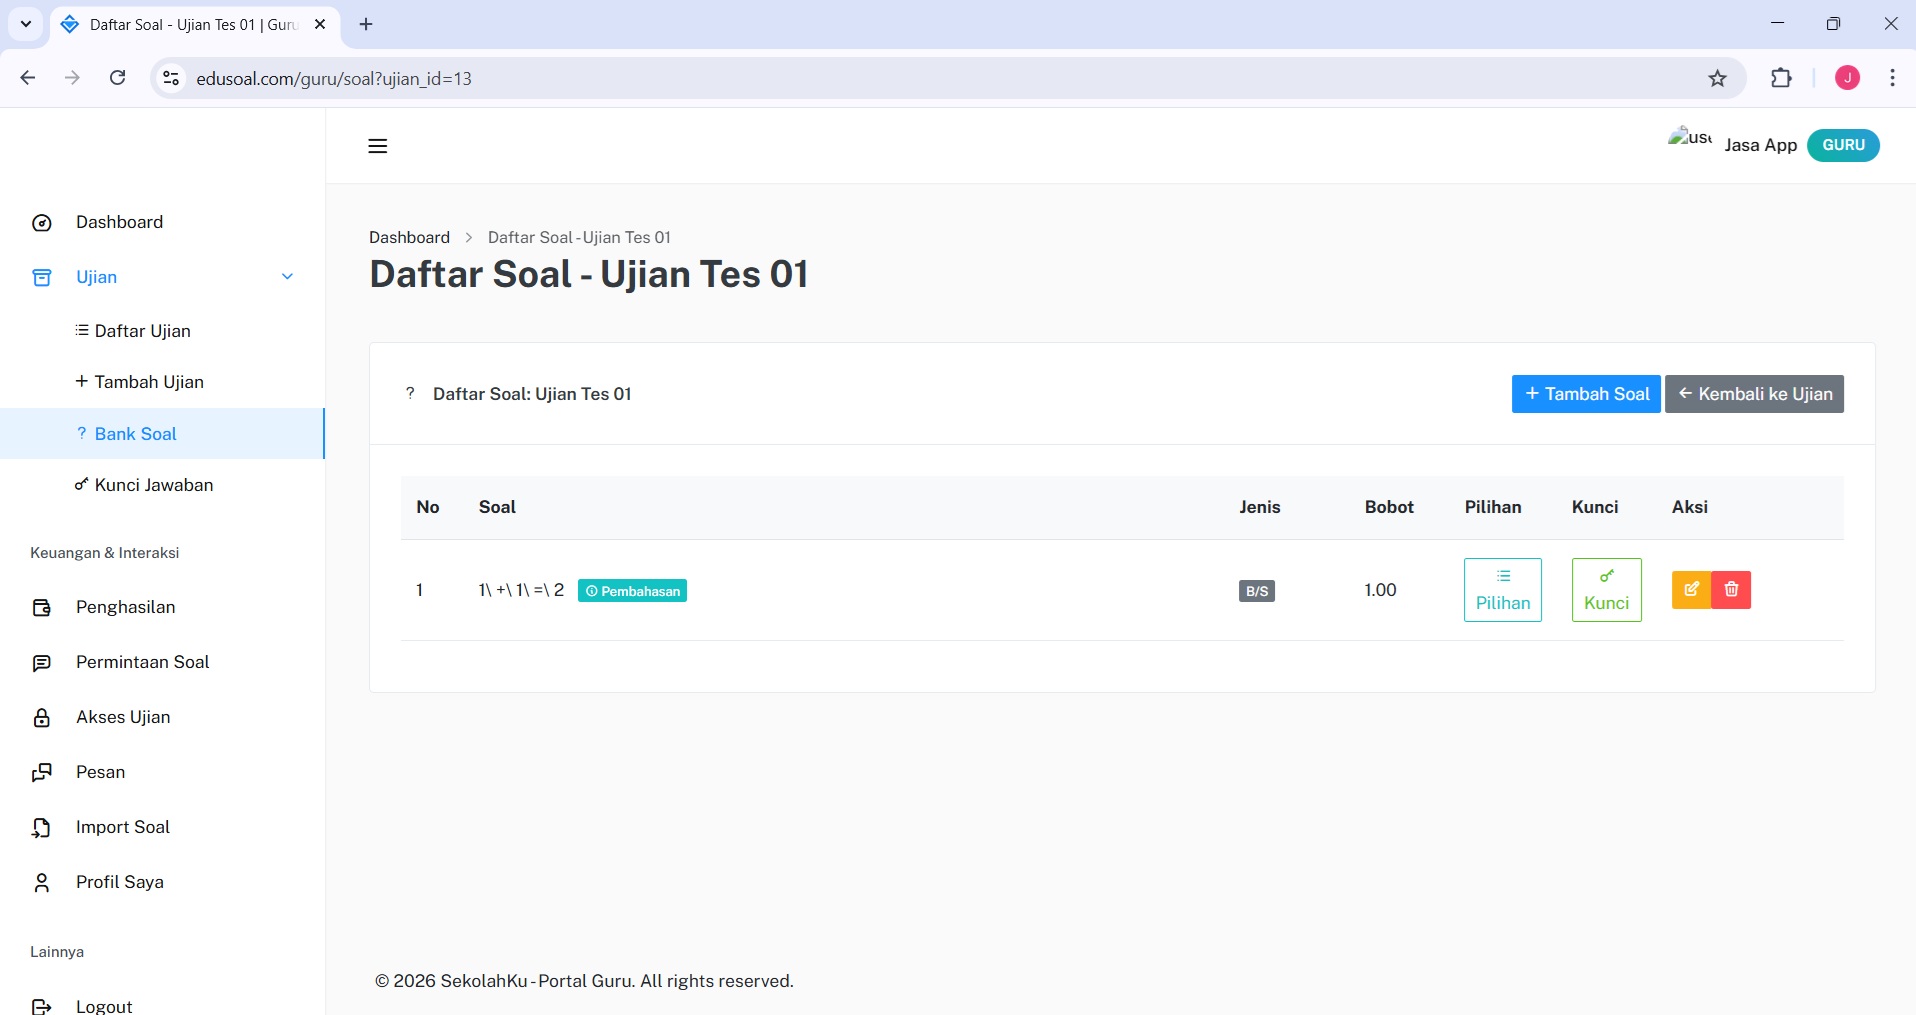The width and height of the screenshot is (1916, 1015).
Task: Open Chrome three-dot menu
Action: coord(1892,78)
